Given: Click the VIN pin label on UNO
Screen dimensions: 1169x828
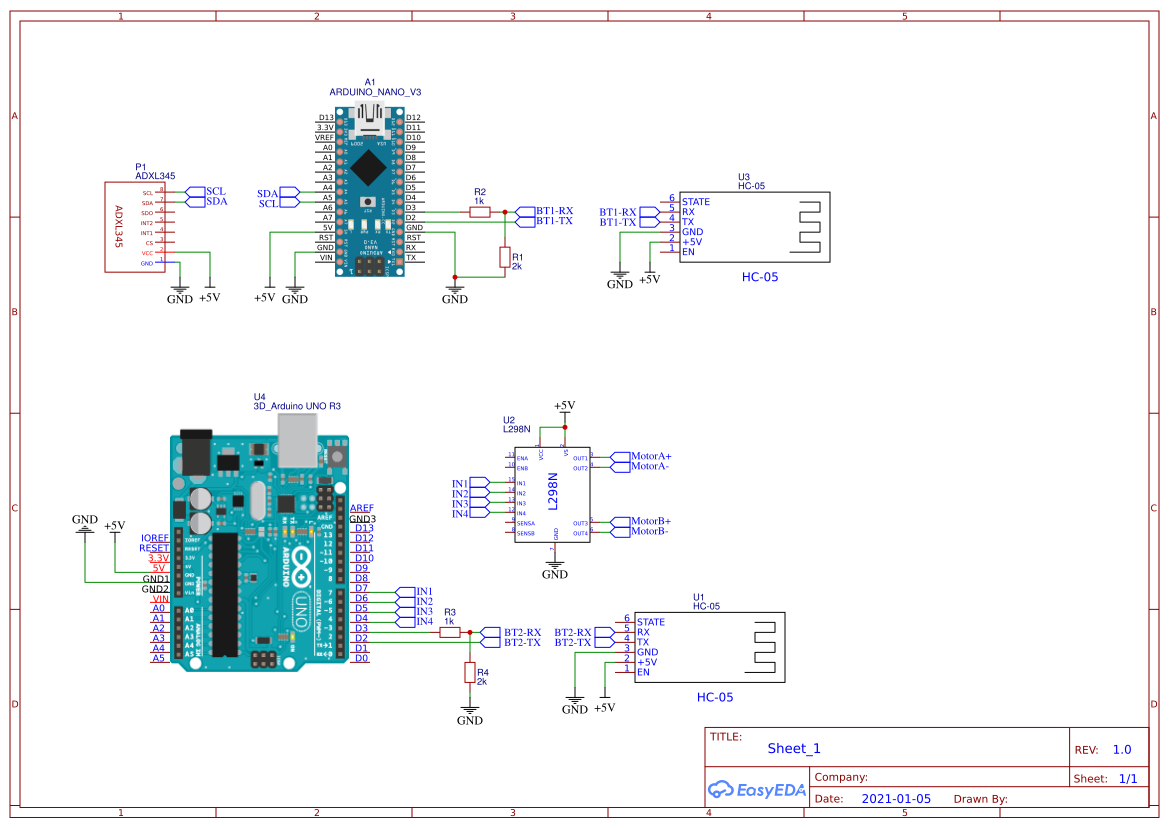Looking at the screenshot, I should 161,598.
